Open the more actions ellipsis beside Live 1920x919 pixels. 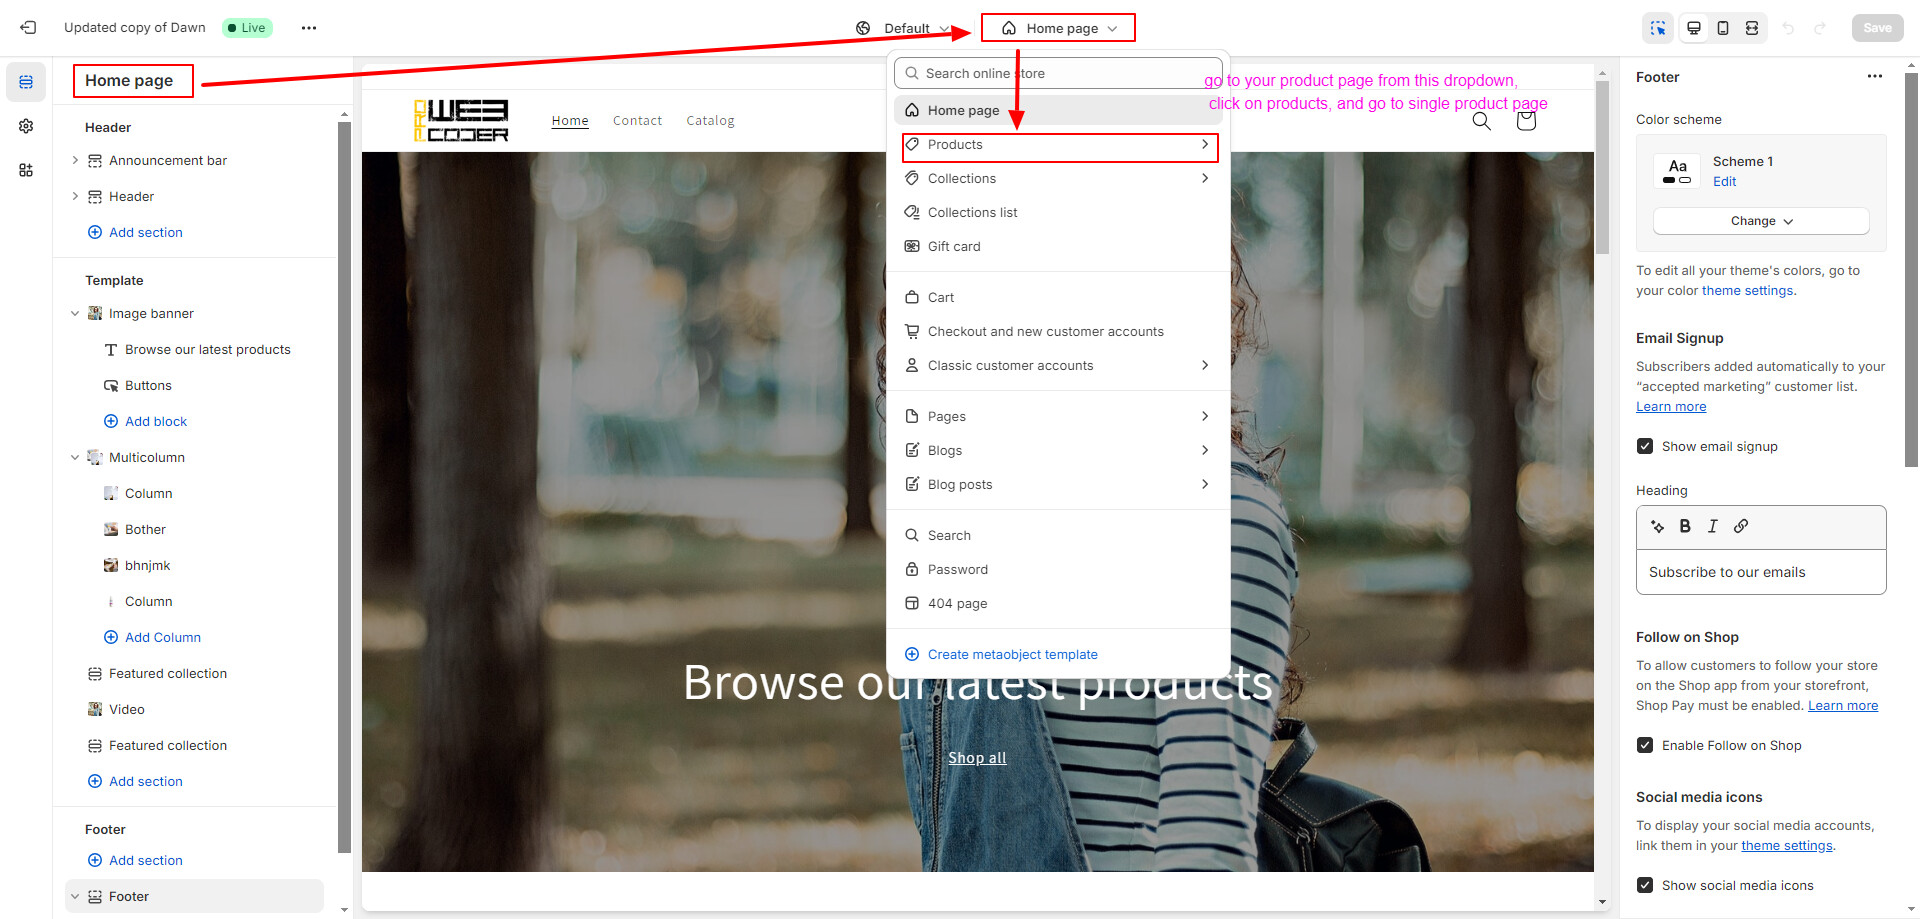tap(309, 28)
